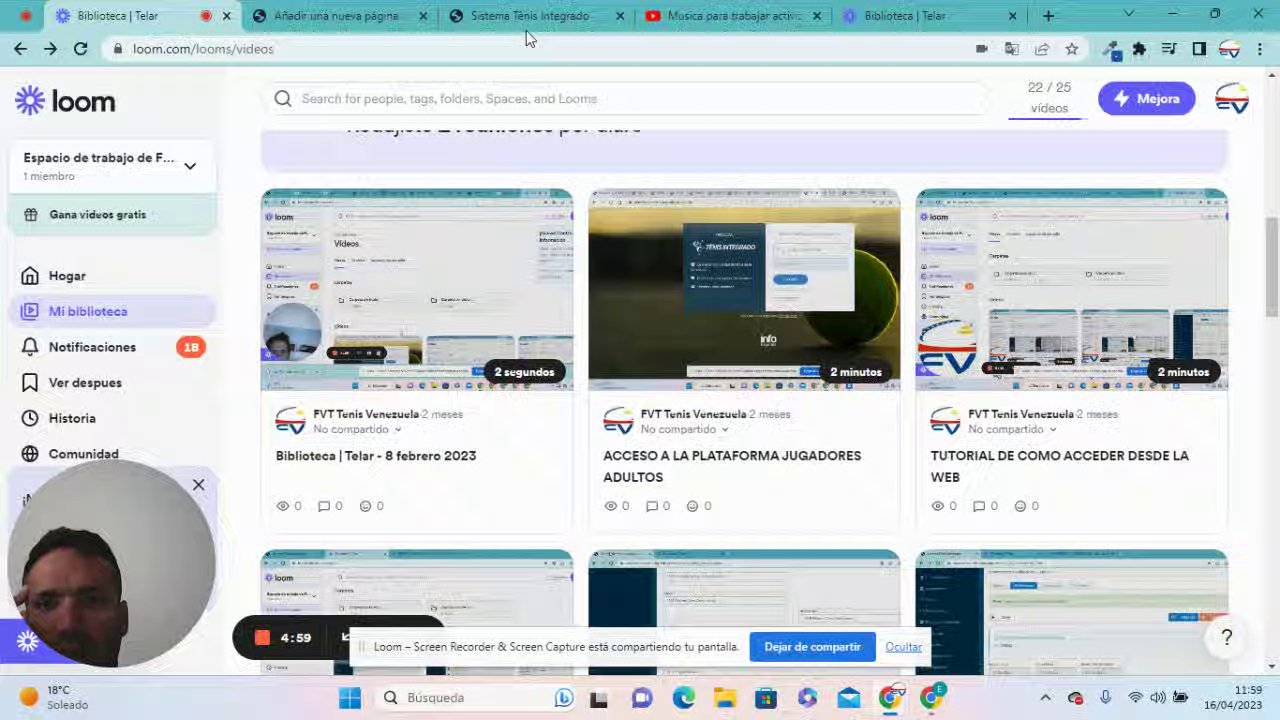Click comments icon on ACCESO video

pyautogui.click(x=652, y=506)
